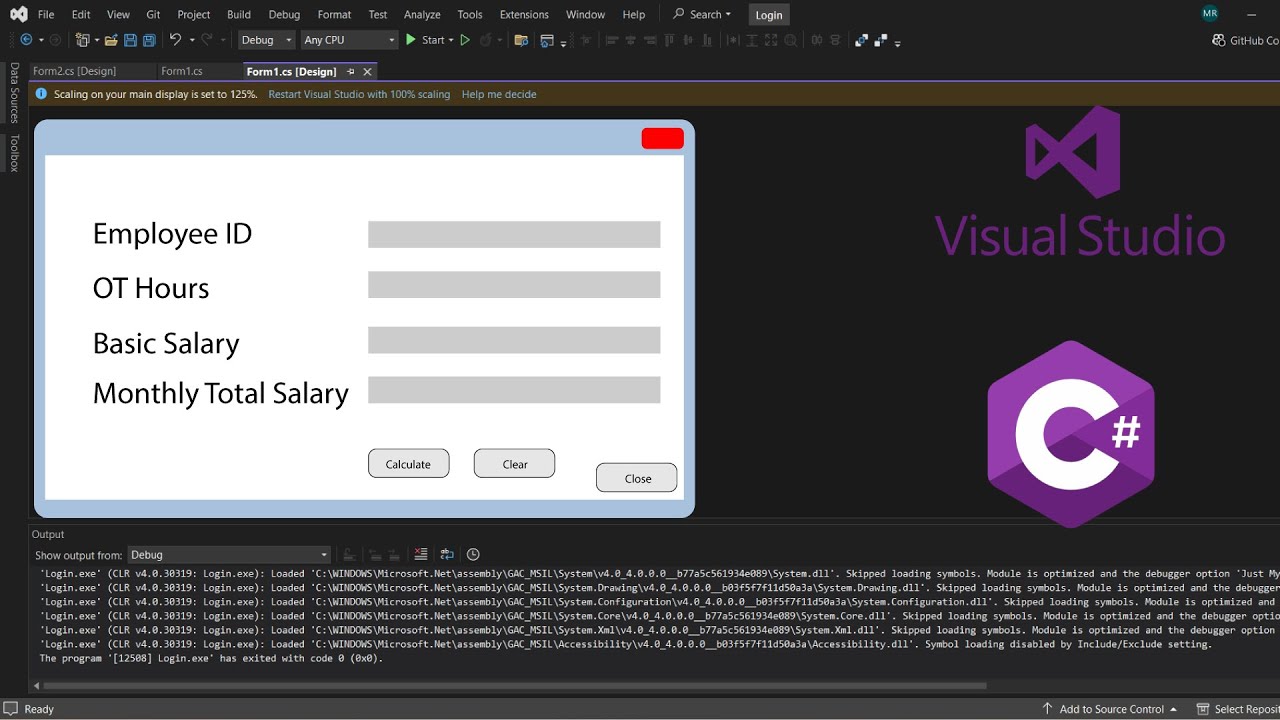Open the Format menu
Image resolution: width=1280 pixels, height=720 pixels.
(334, 14)
